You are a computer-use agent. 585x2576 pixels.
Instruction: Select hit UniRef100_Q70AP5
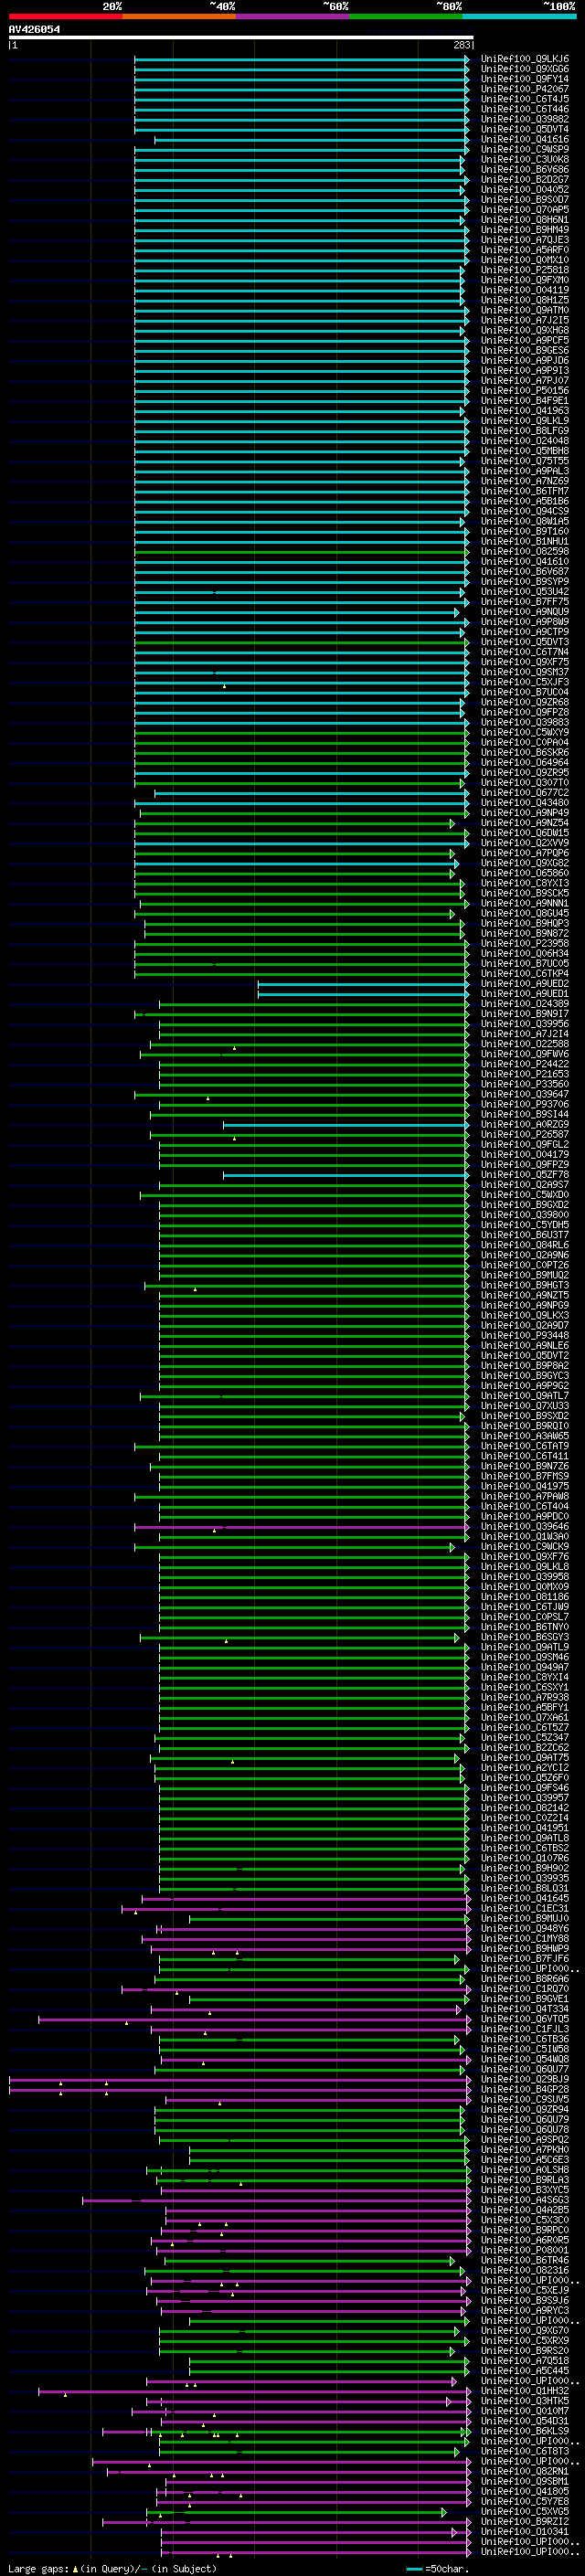tap(525, 210)
